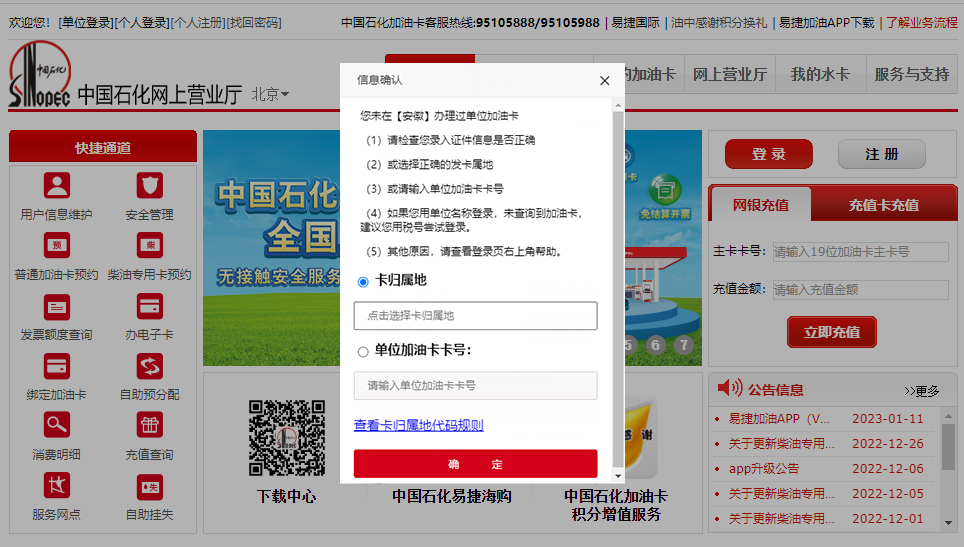
Task: Select the 卡归属地 radio option
Action: (x=363, y=281)
